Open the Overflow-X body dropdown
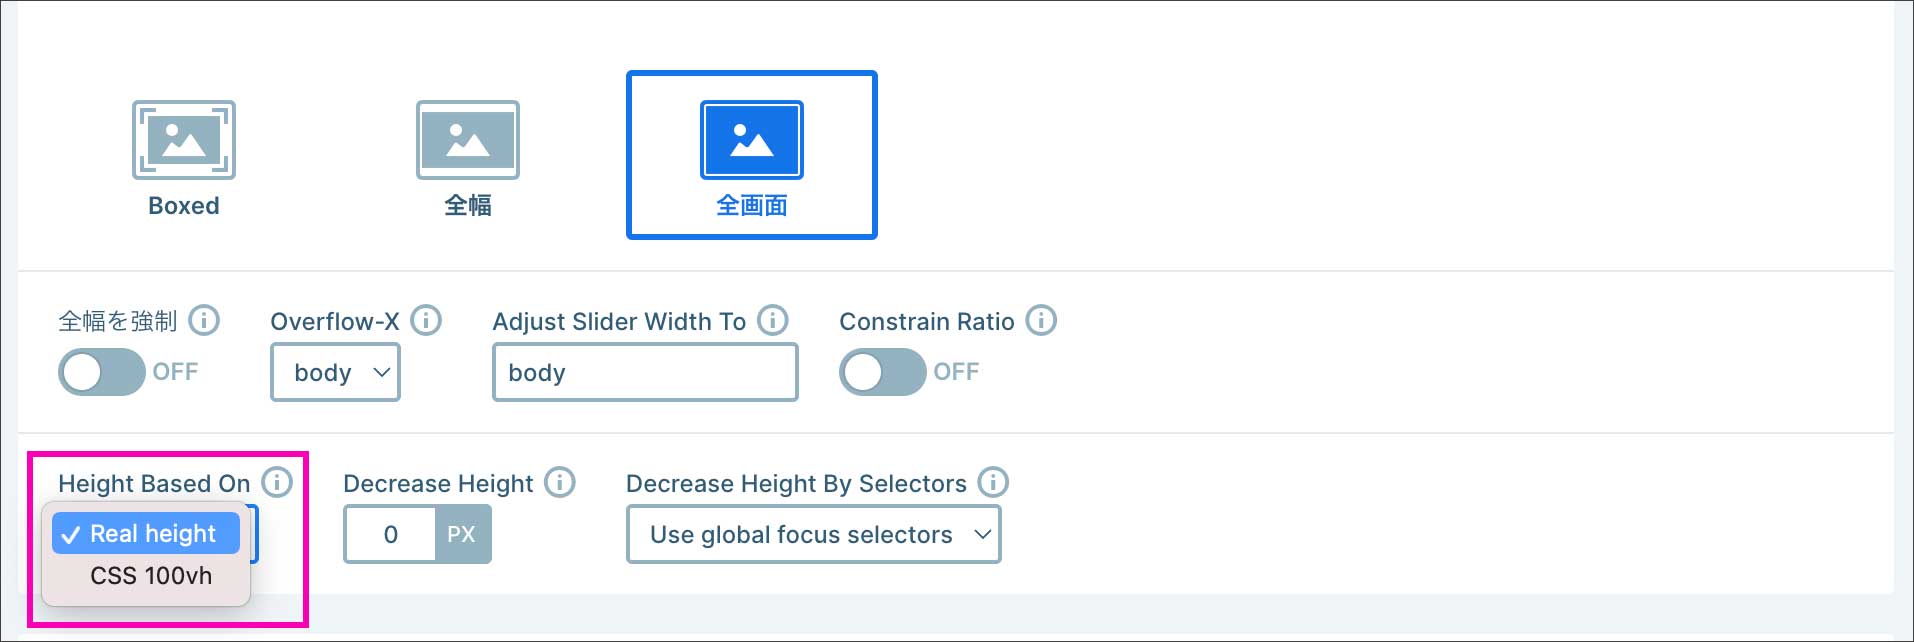1914x642 pixels. (x=335, y=372)
